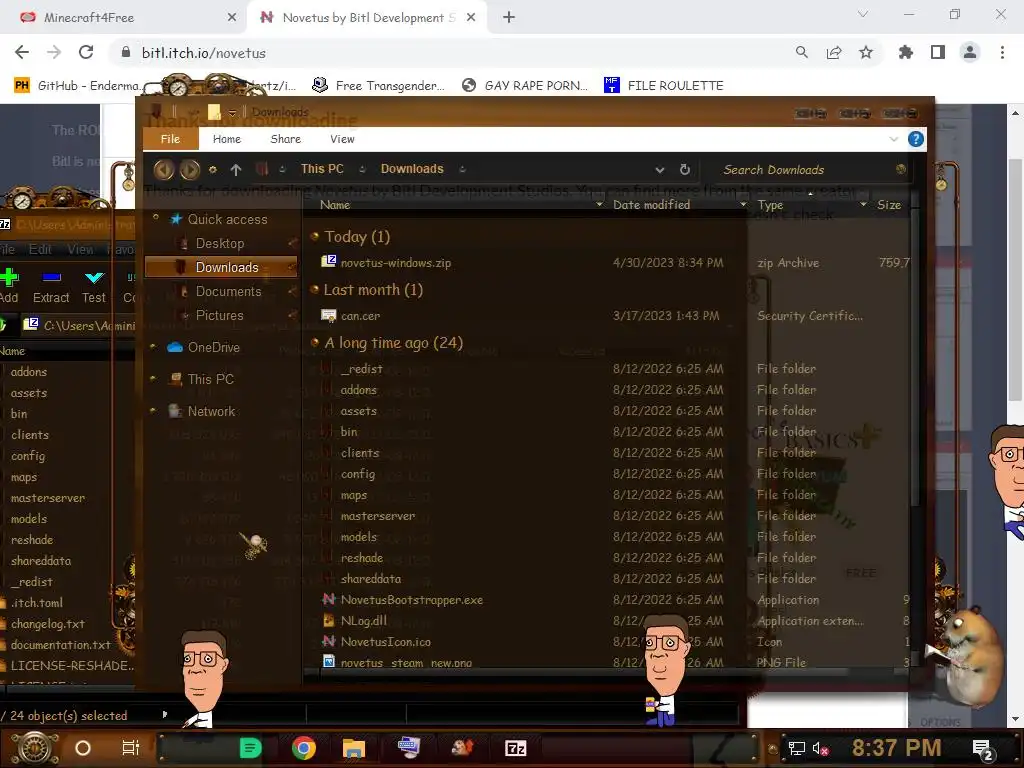Select Documents in navigation pane
The height and width of the screenshot is (768, 1024).
pyautogui.click(x=228, y=291)
